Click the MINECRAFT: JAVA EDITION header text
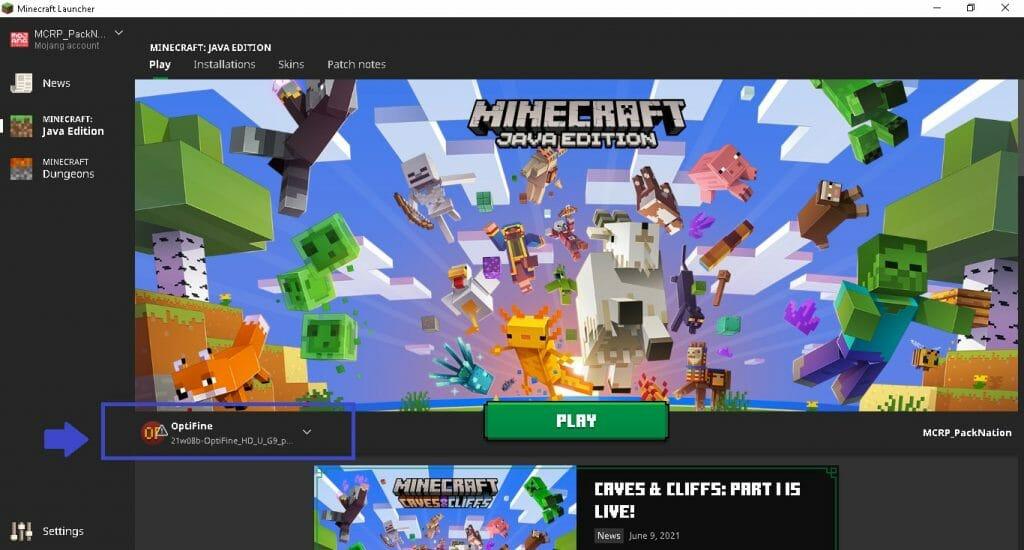 point(210,48)
